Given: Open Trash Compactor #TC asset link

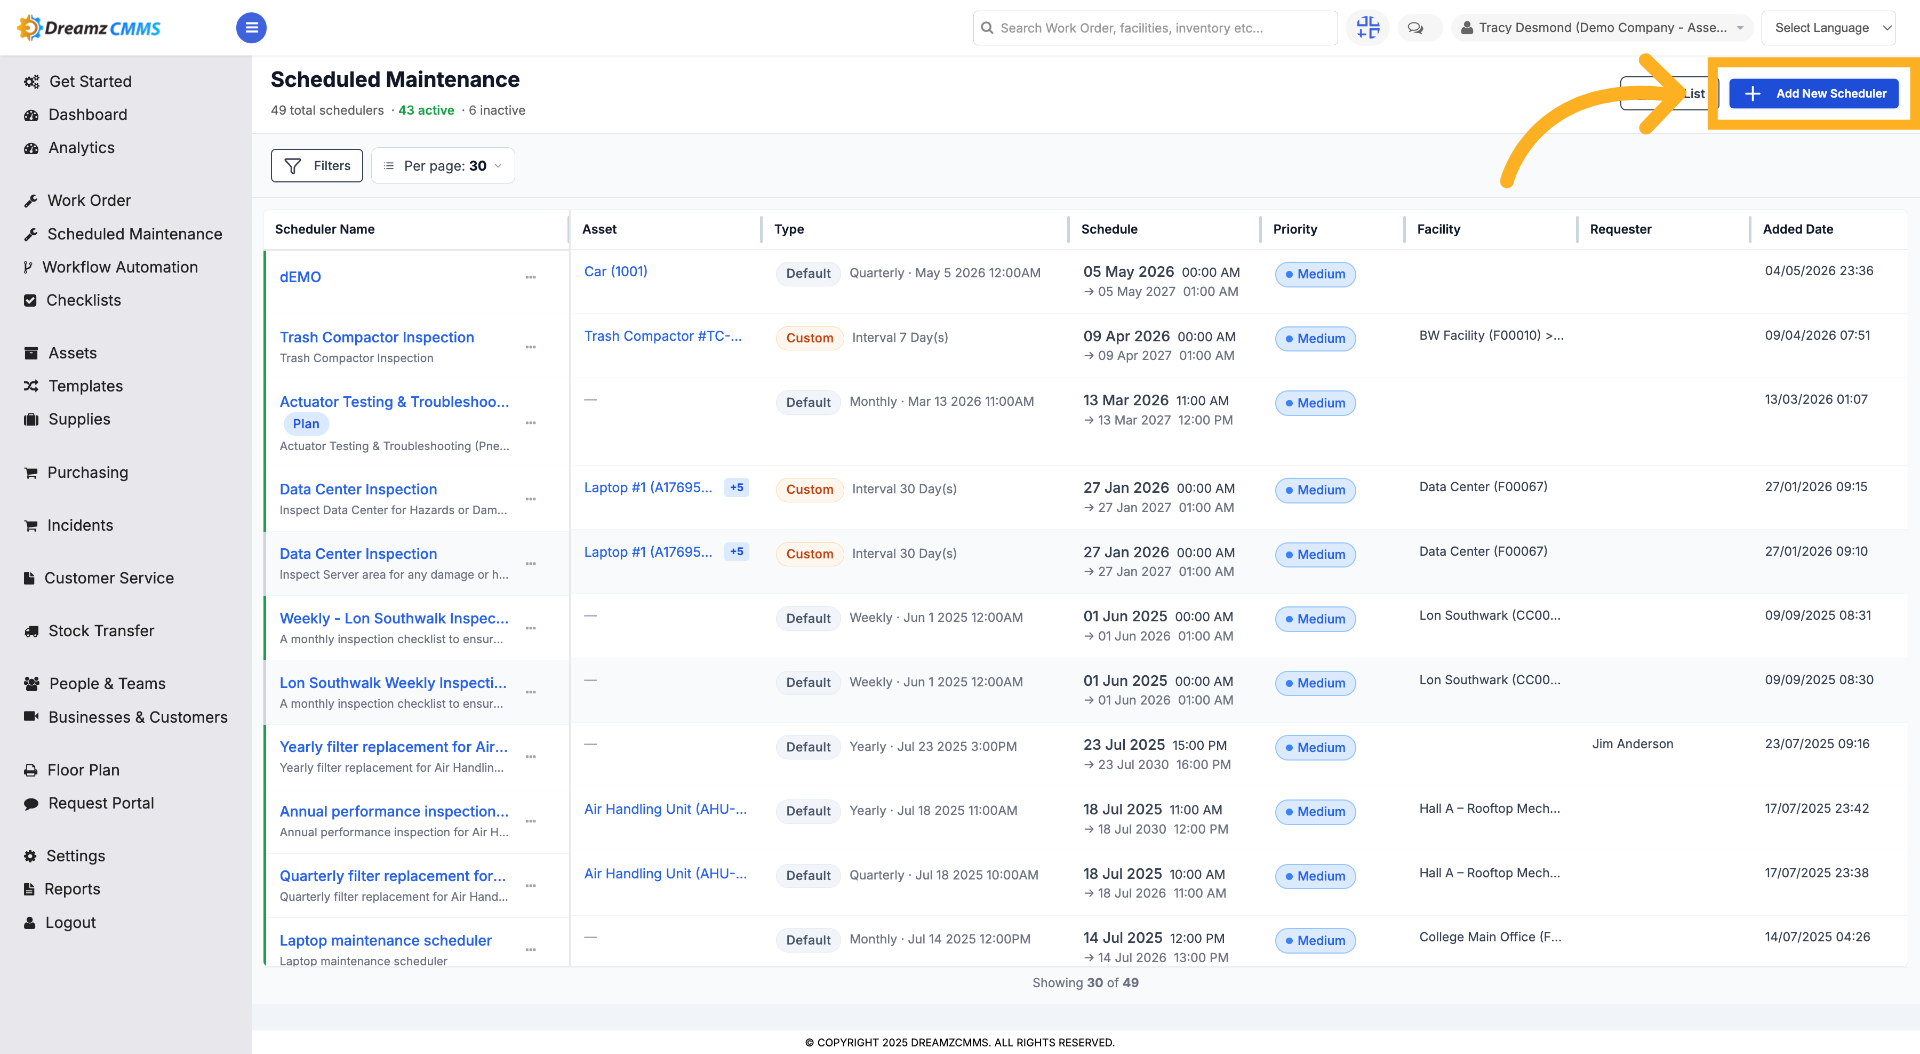Looking at the screenshot, I should pos(663,336).
